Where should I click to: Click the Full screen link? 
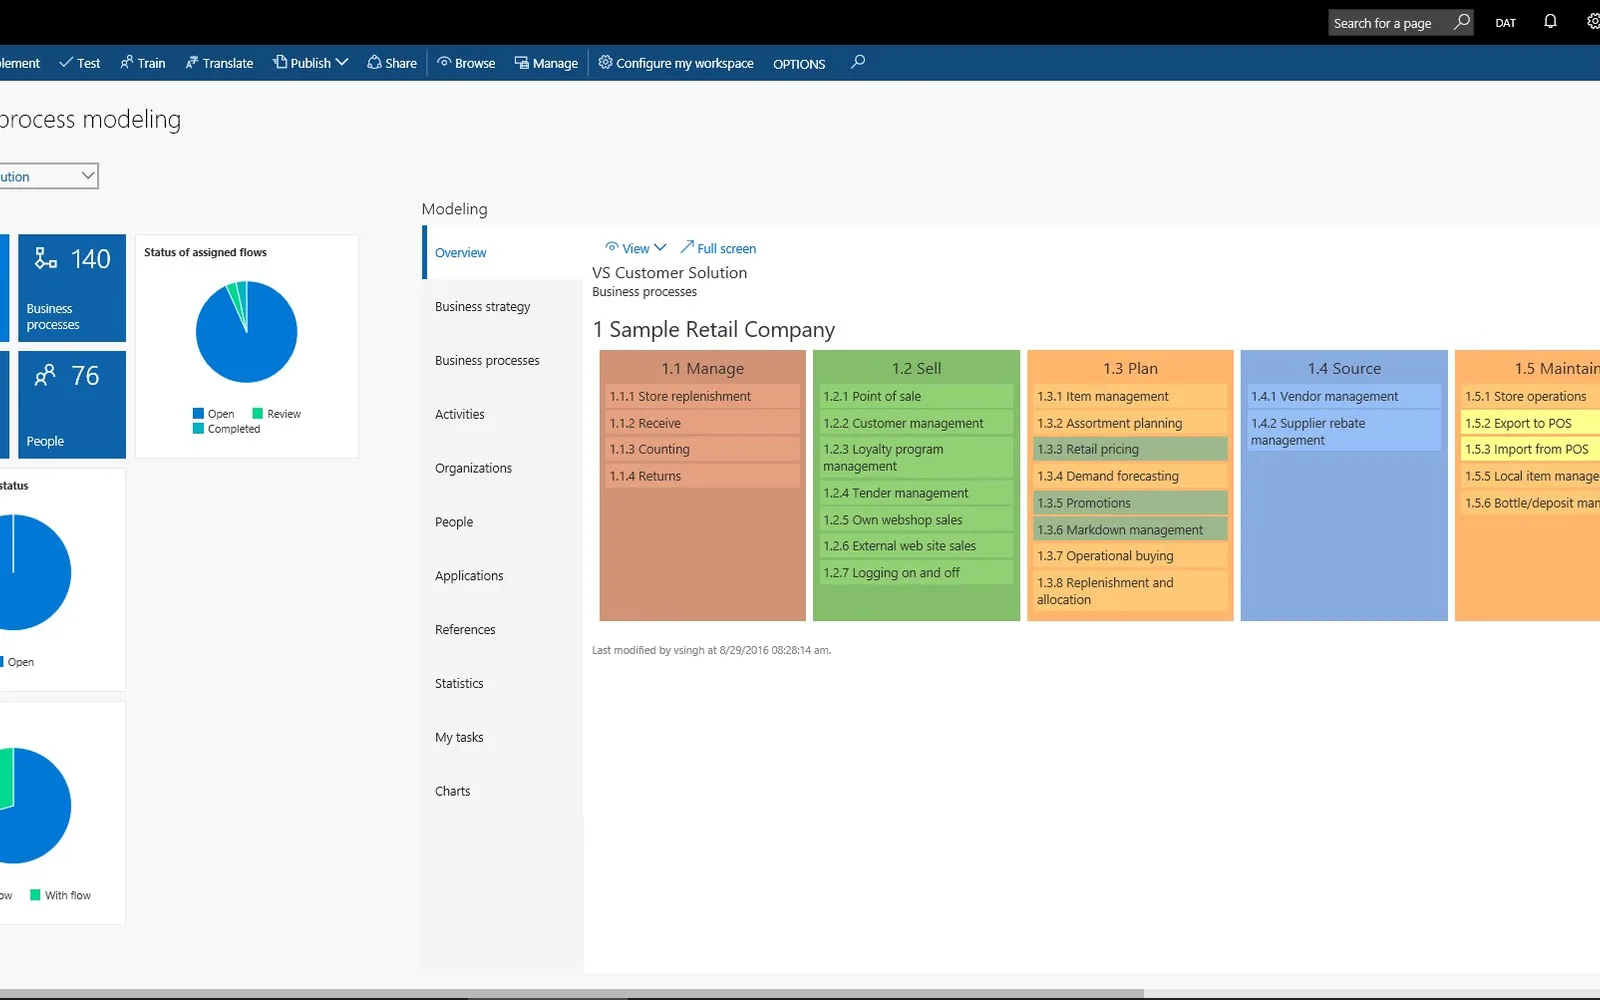coord(718,248)
